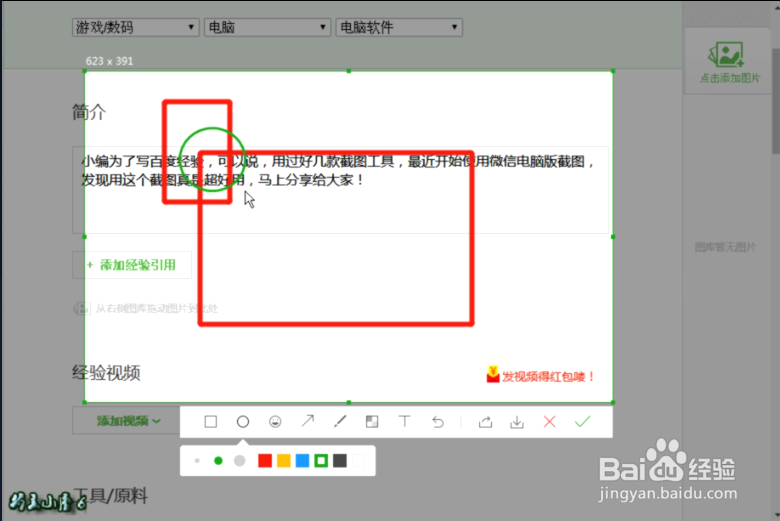Cancel the screenshot with red X

(550, 422)
